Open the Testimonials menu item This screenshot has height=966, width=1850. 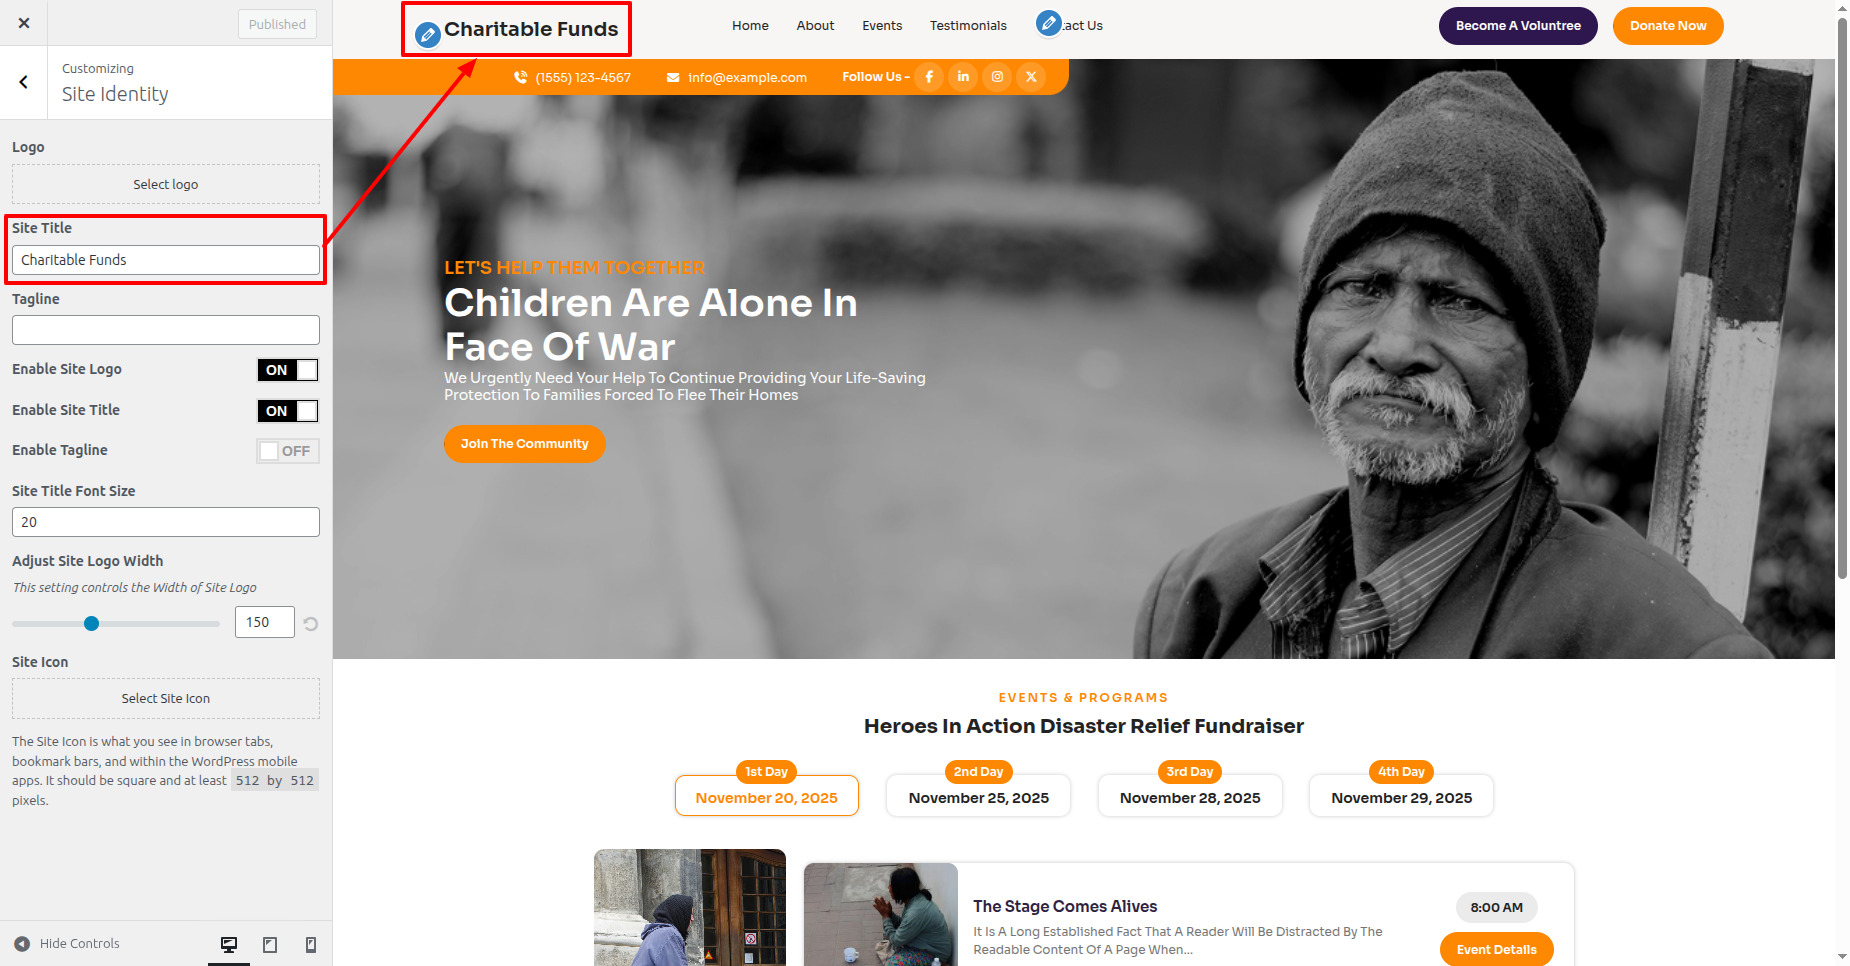968,26
